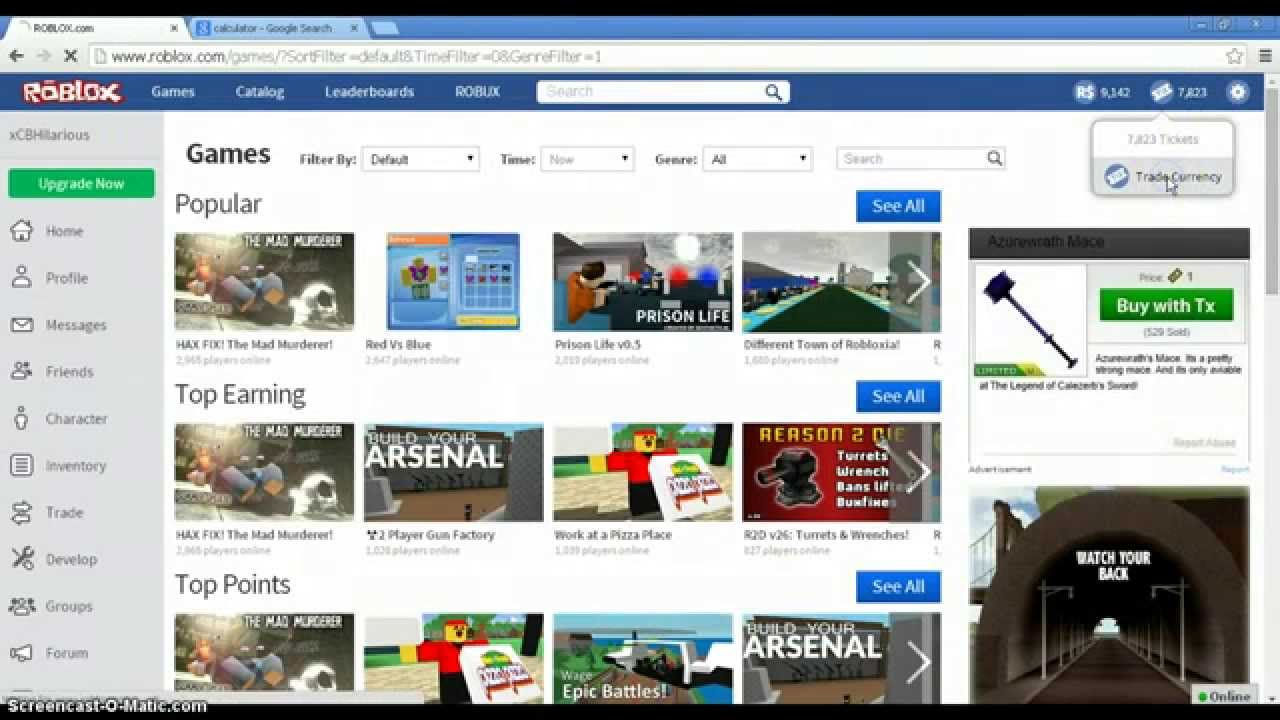
Task: Click the Messages envelope icon
Action: [x=21, y=324]
